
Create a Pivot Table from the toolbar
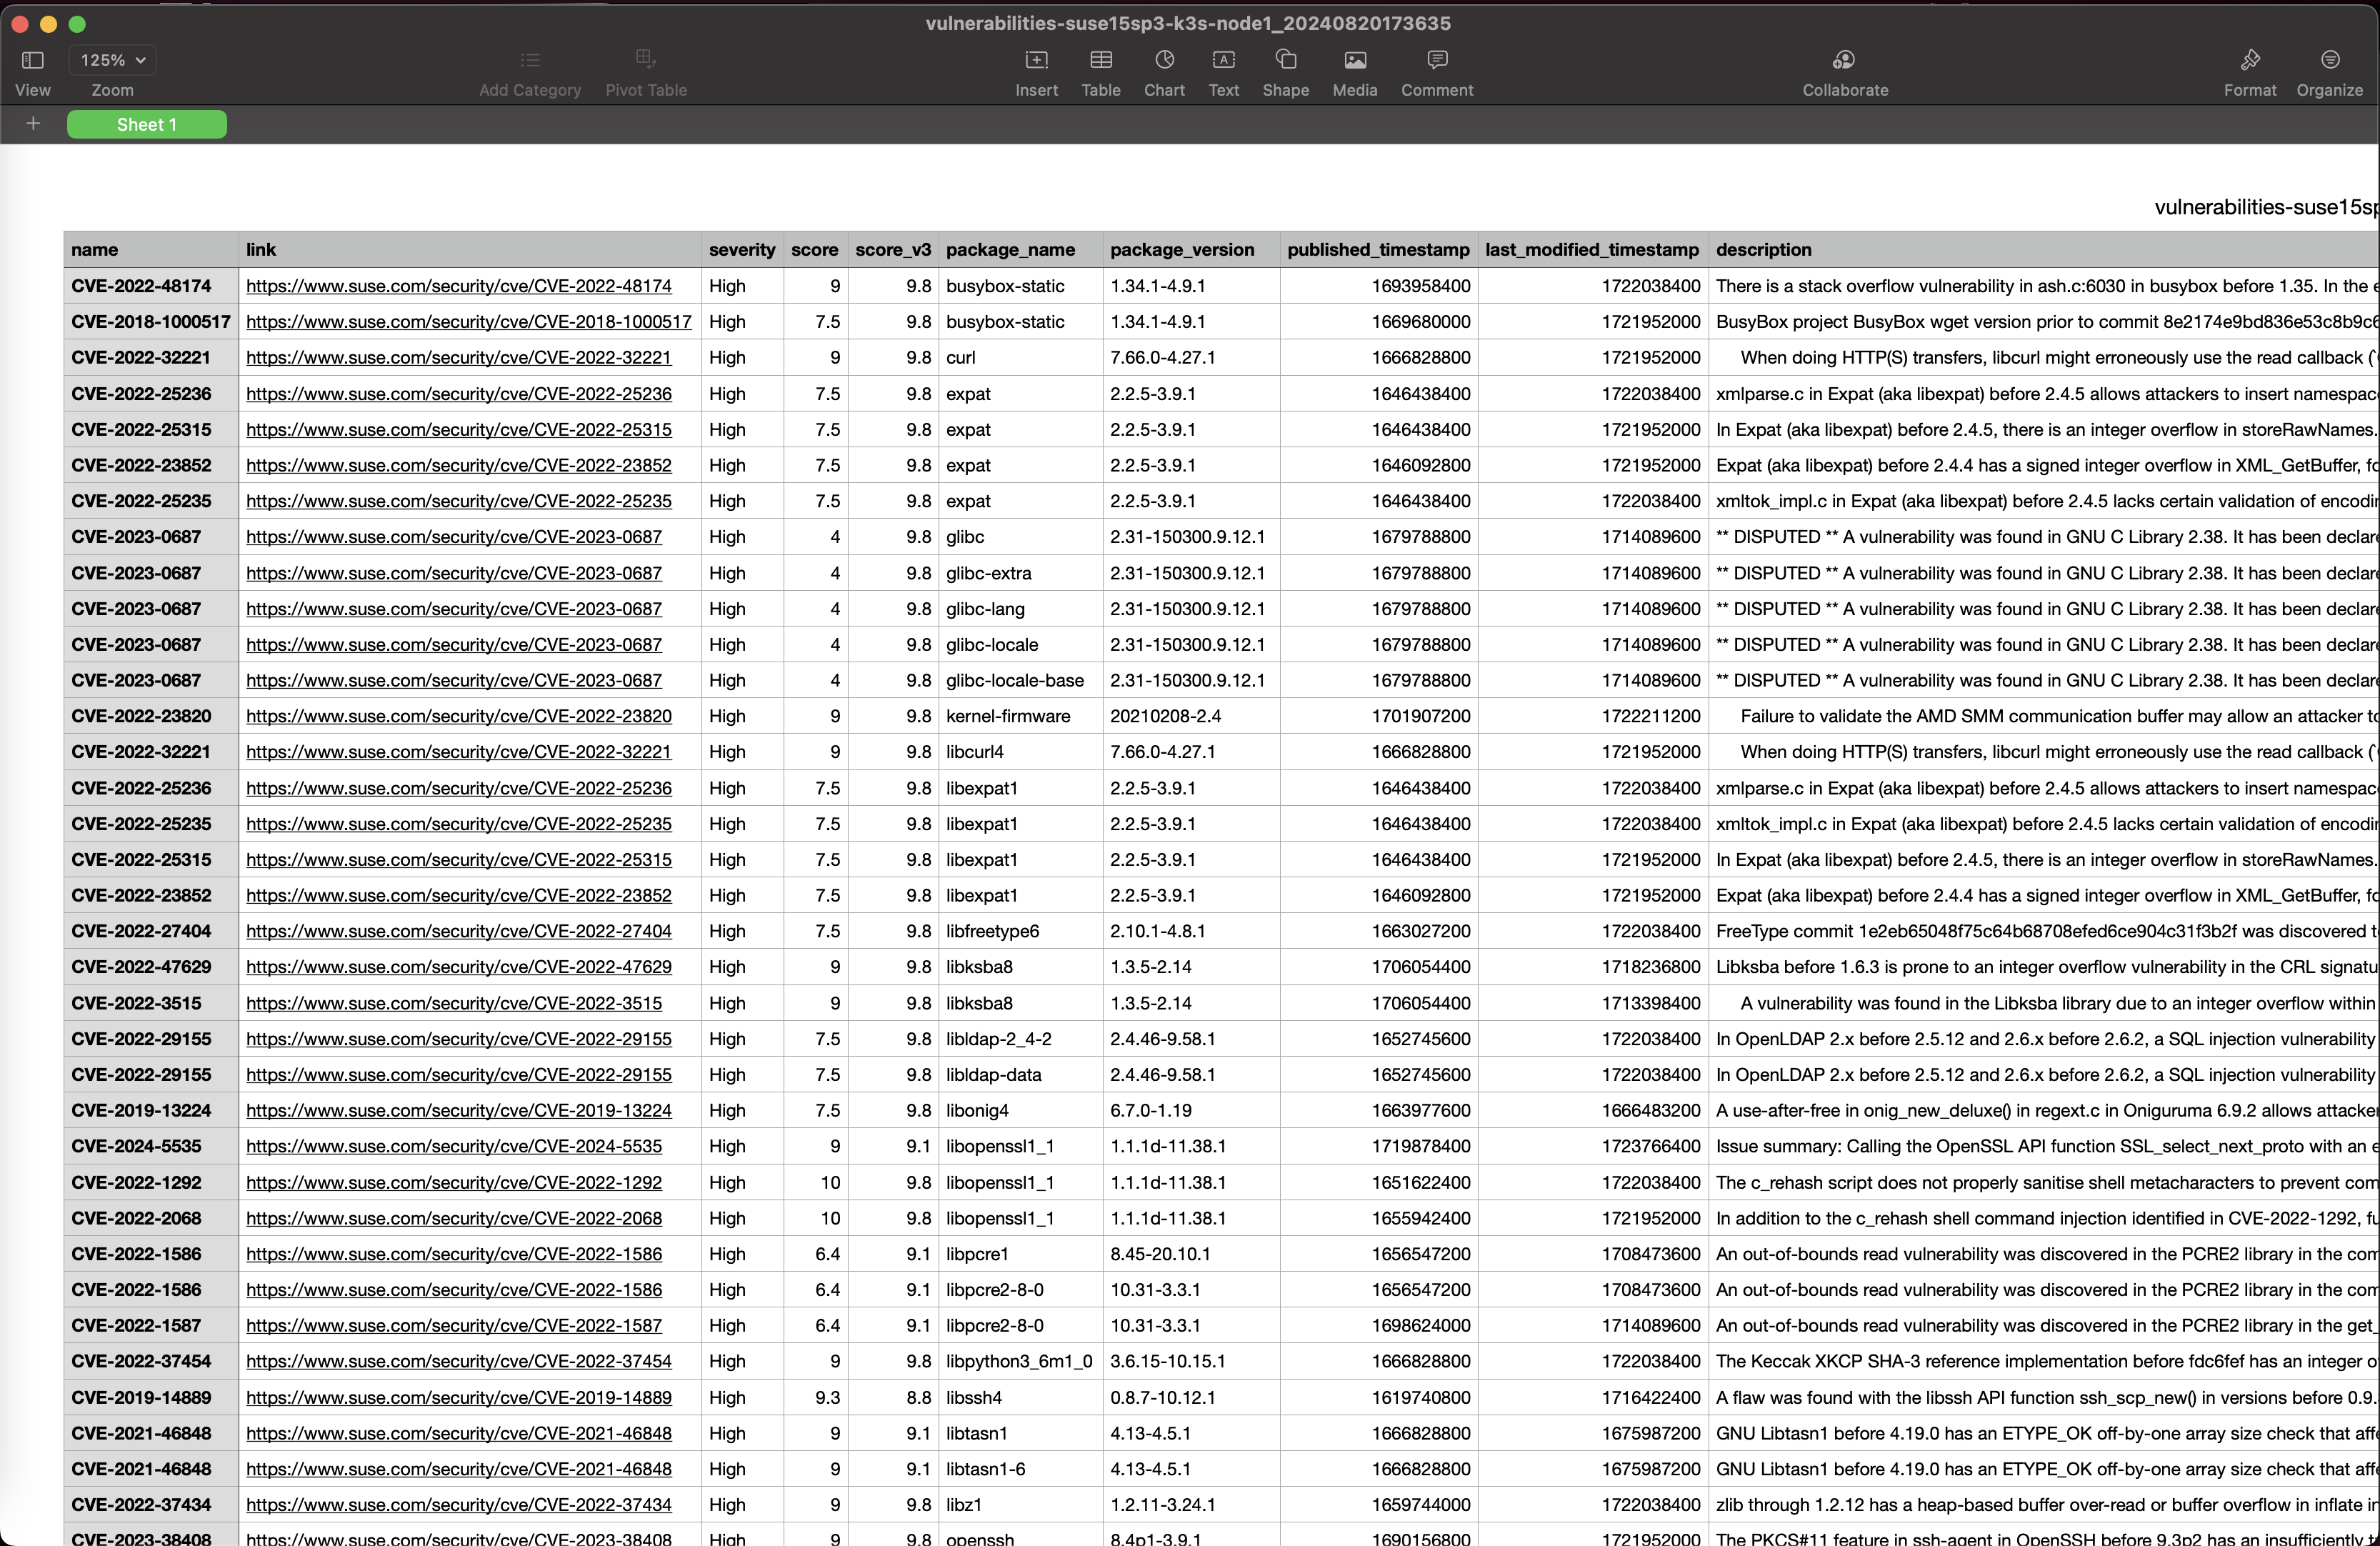pyautogui.click(x=646, y=61)
